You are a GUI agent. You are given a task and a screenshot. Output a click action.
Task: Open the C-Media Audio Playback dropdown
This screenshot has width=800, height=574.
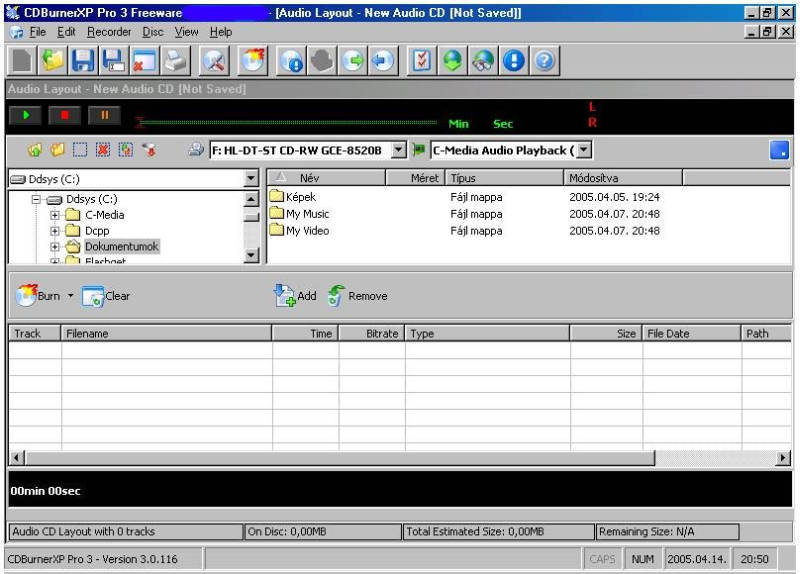click(584, 151)
